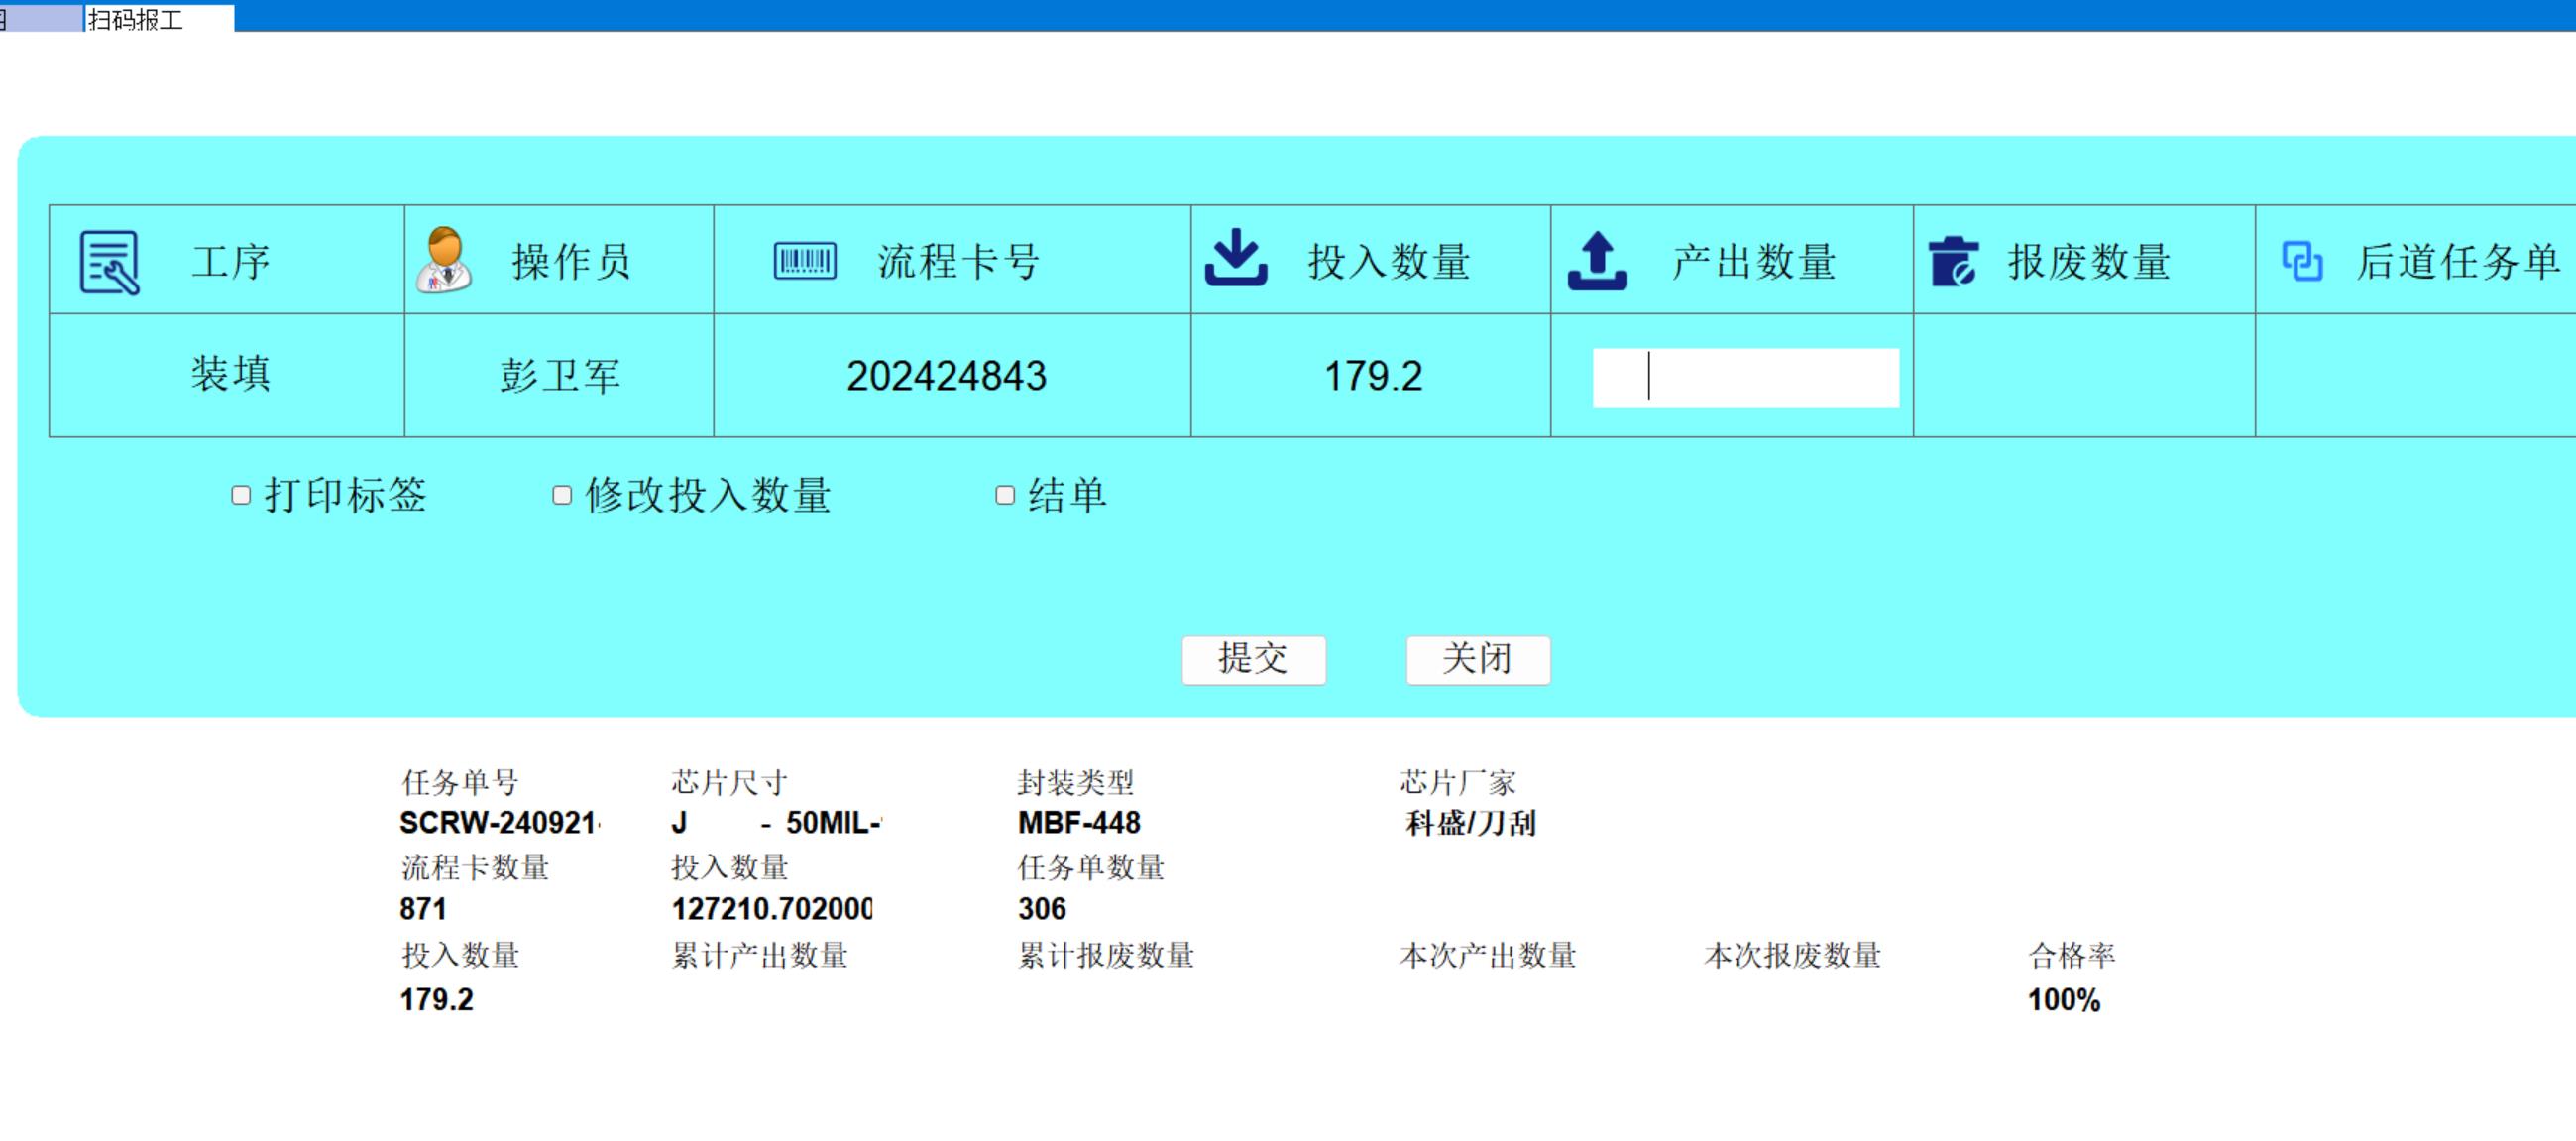Click the operator name 彭卫军
Screen dimensions: 2576x1141
[560, 376]
